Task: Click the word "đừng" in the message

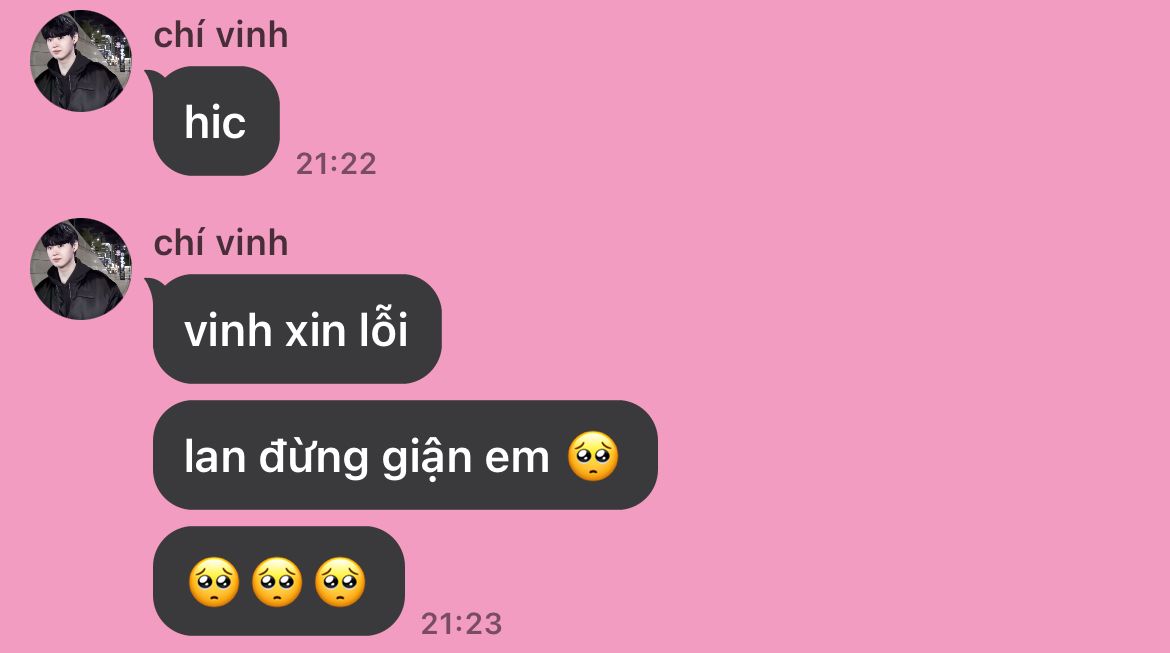Action: click(313, 457)
